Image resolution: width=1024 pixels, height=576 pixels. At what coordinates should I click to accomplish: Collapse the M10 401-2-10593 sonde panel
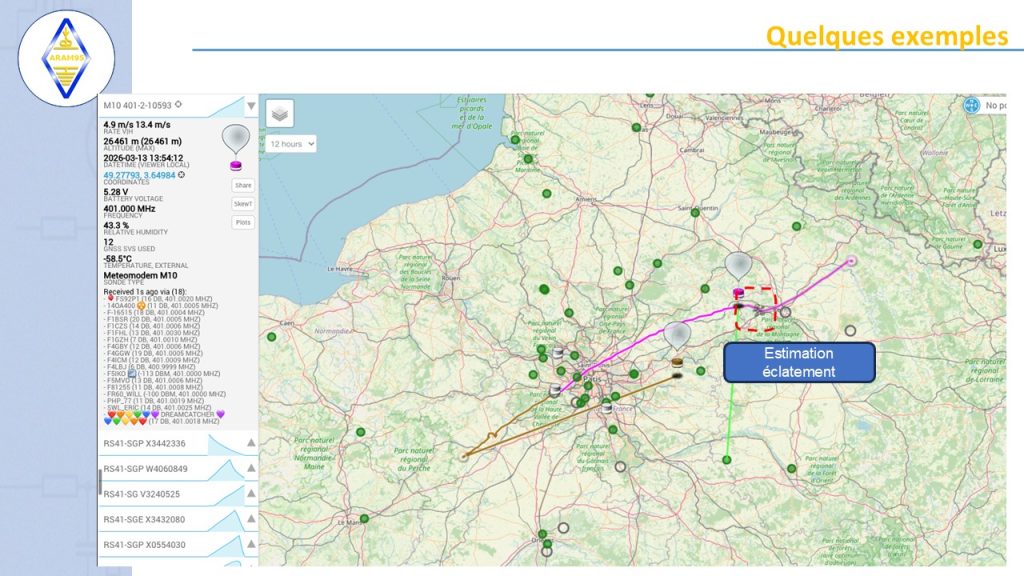point(251,105)
